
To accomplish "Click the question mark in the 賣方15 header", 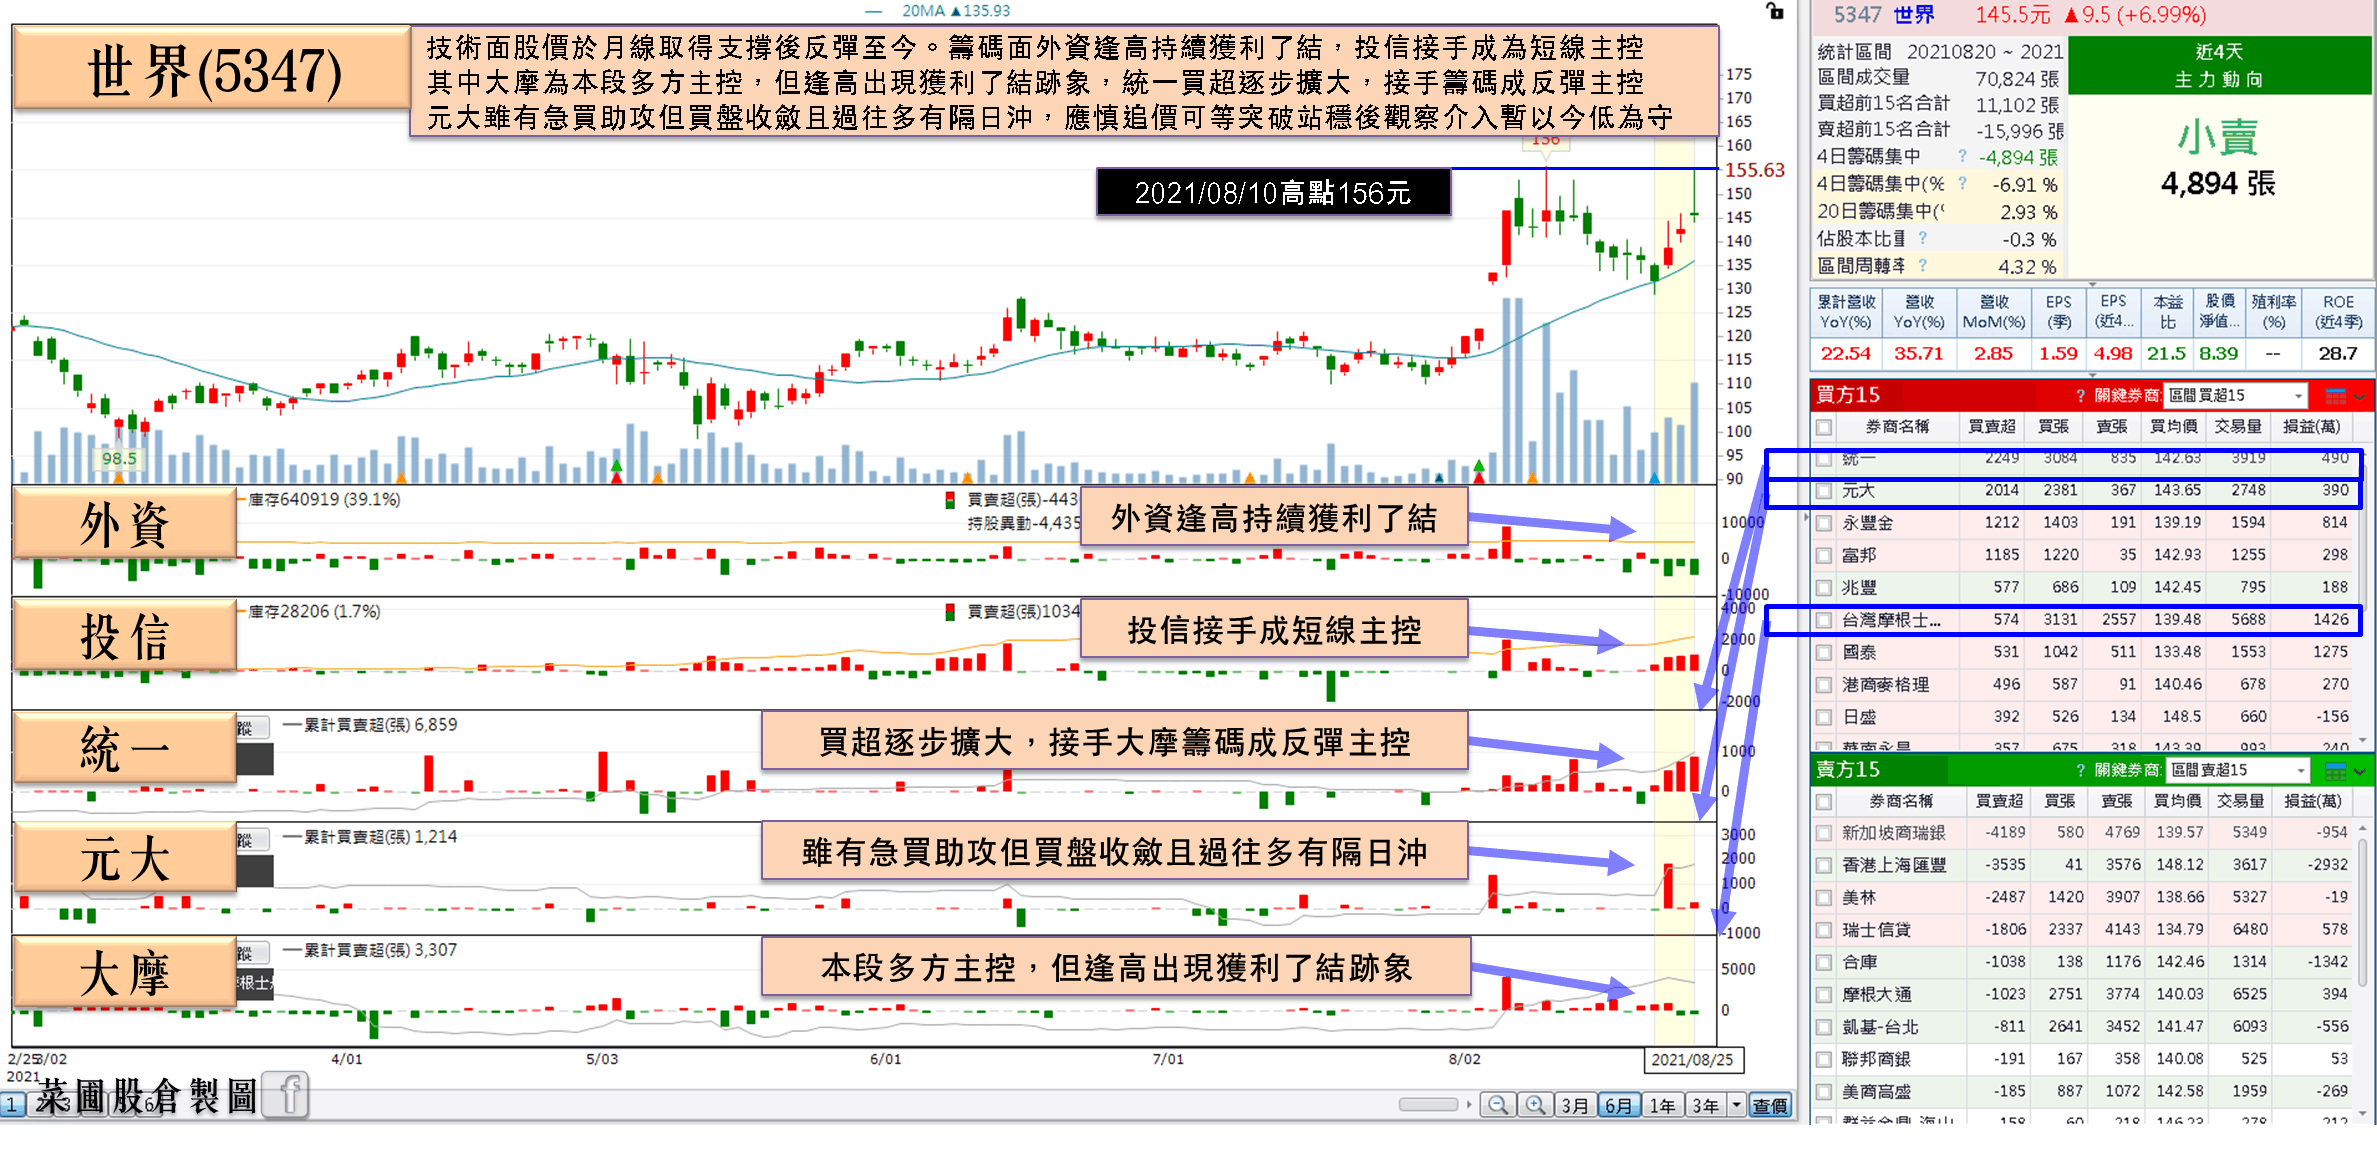I will click(x=2080, y=770).
